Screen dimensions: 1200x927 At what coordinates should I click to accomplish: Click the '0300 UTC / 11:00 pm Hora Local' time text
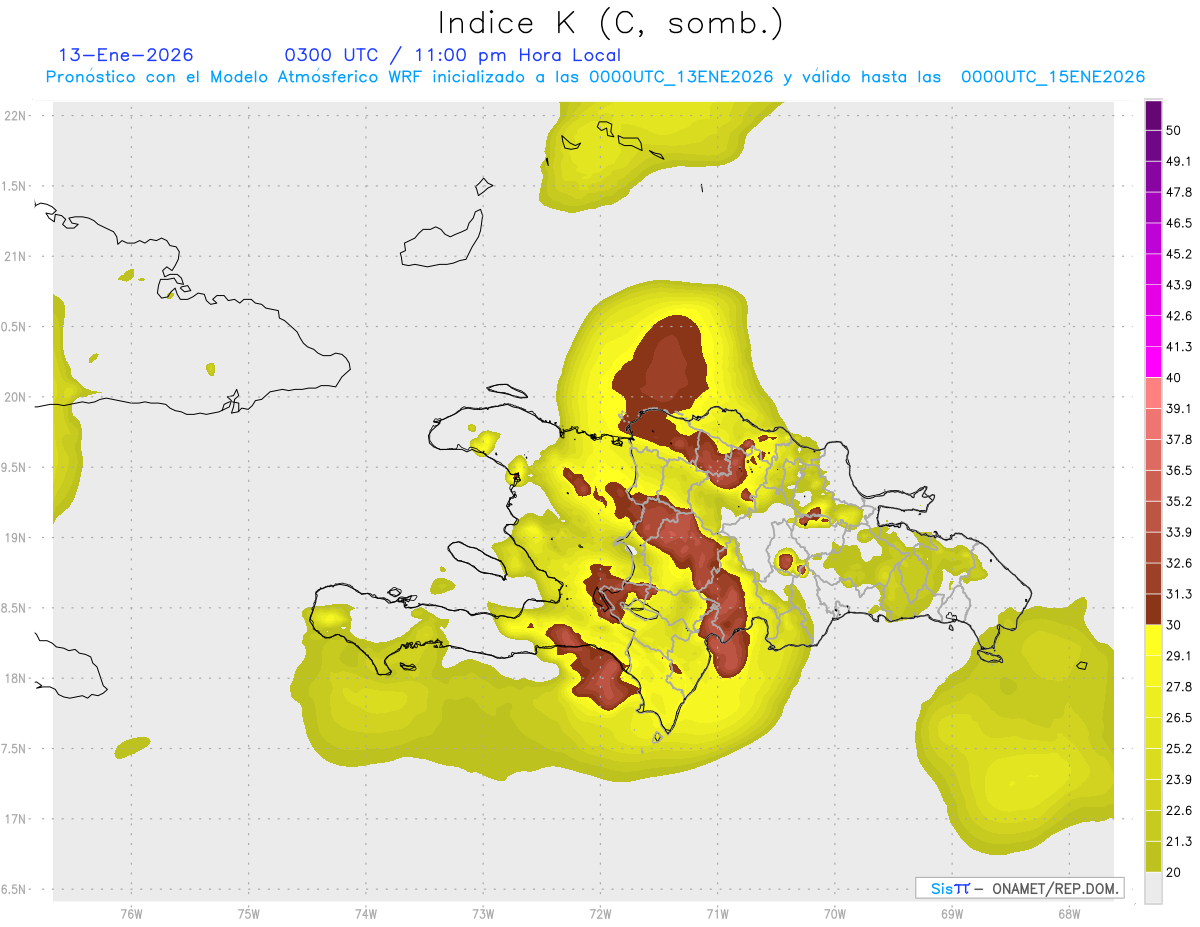click(x=453, y=55)
